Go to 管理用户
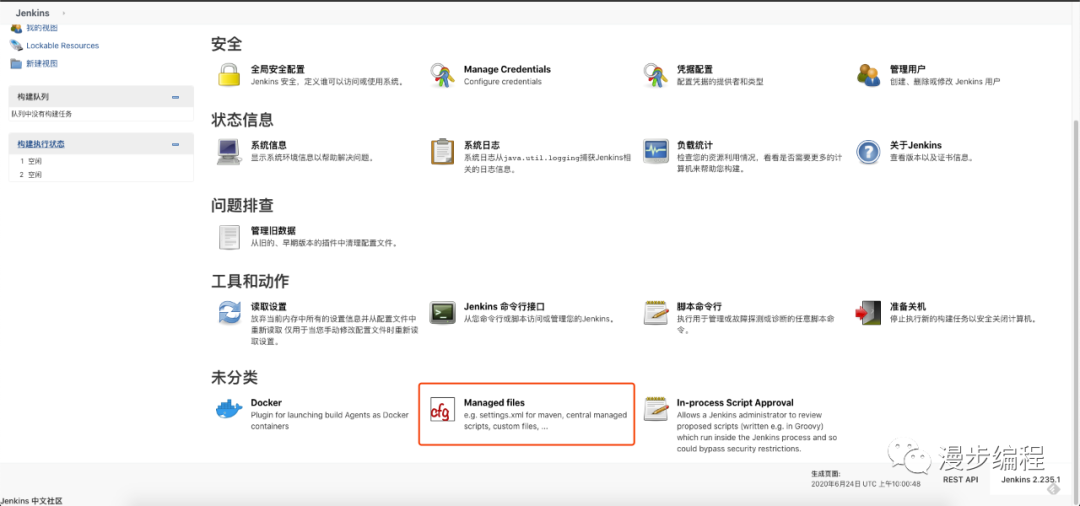This screenshot has width=1080, height=506. click(x=907, y=70)
